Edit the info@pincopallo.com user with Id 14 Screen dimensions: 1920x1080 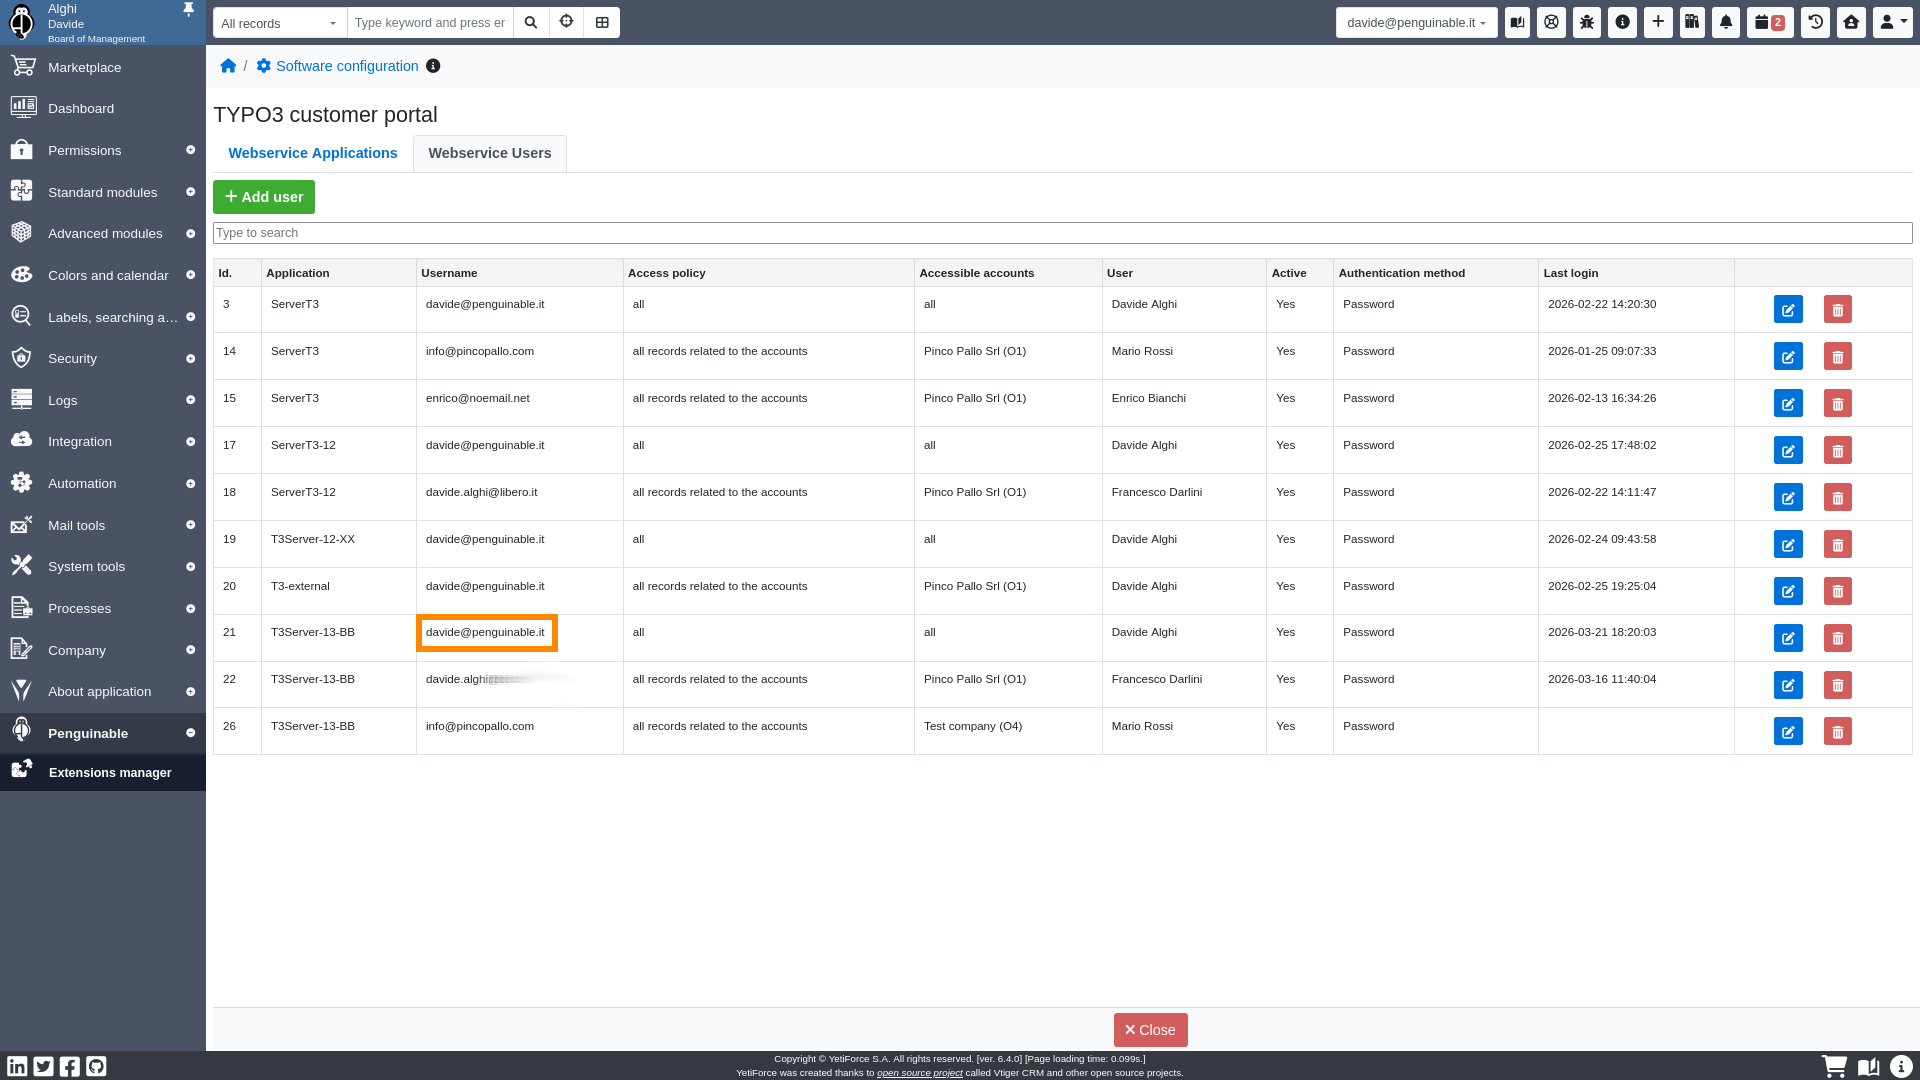pyautogui.click(x=1788, y=357)
